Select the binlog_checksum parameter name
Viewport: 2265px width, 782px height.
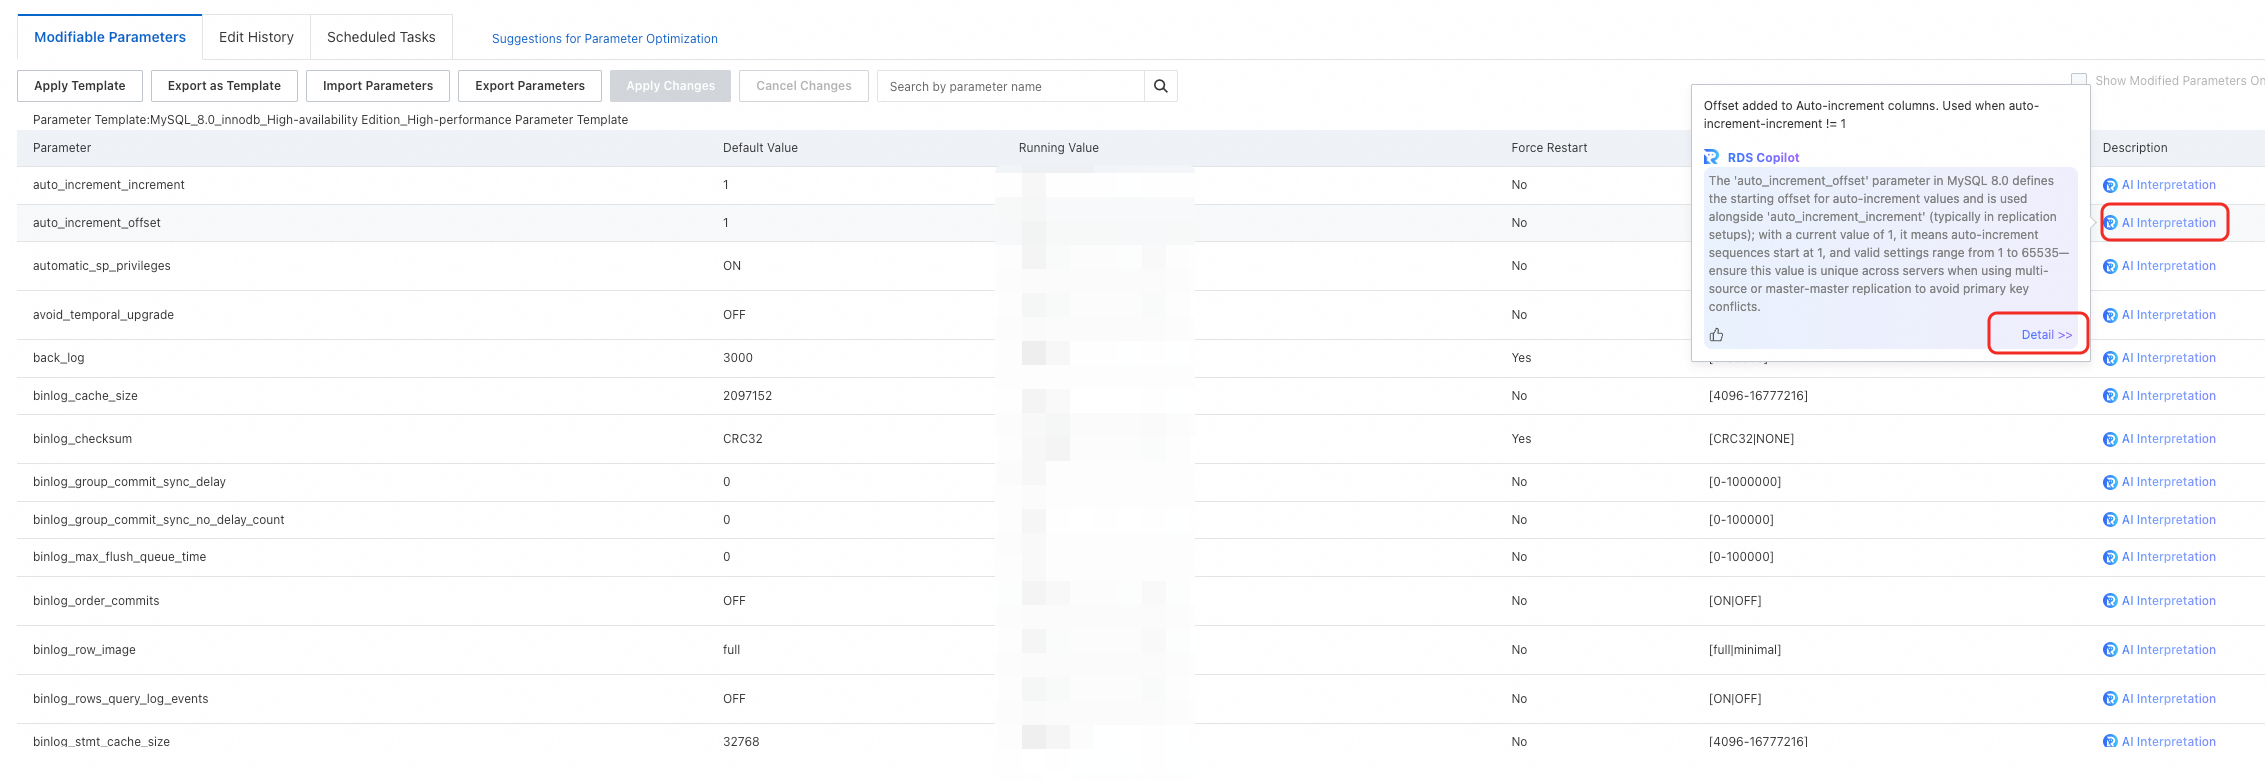[82, 439]
